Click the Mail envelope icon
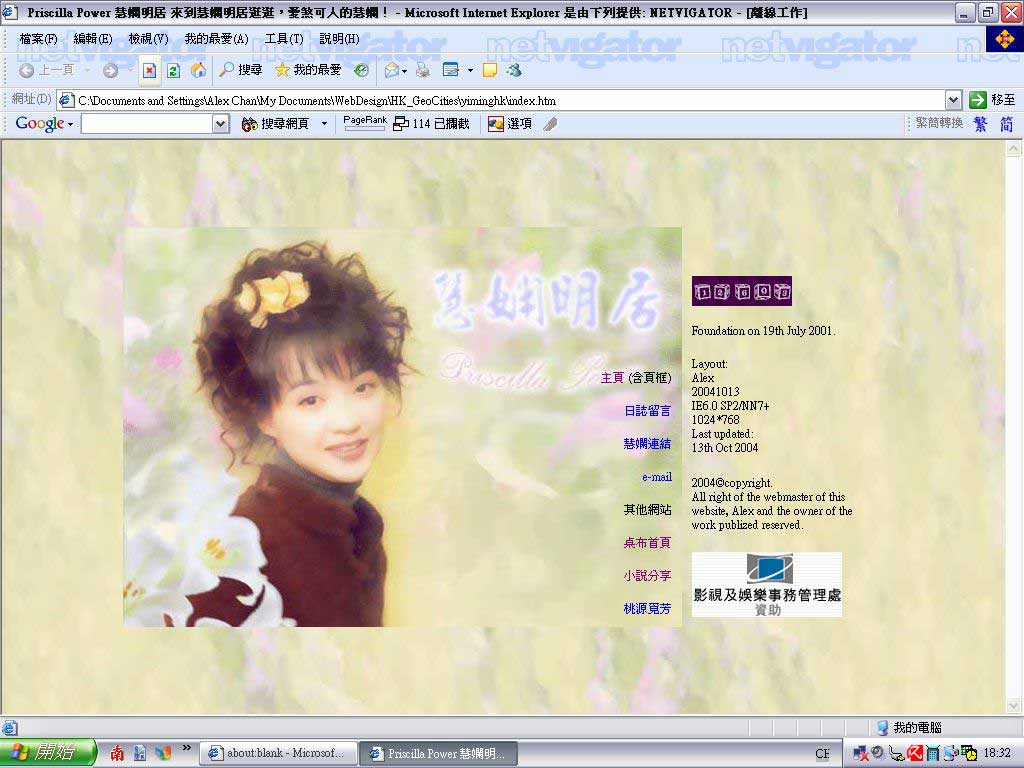This screenshot has height=768, width=1024. pyautogui.click(x=391, y=70)
